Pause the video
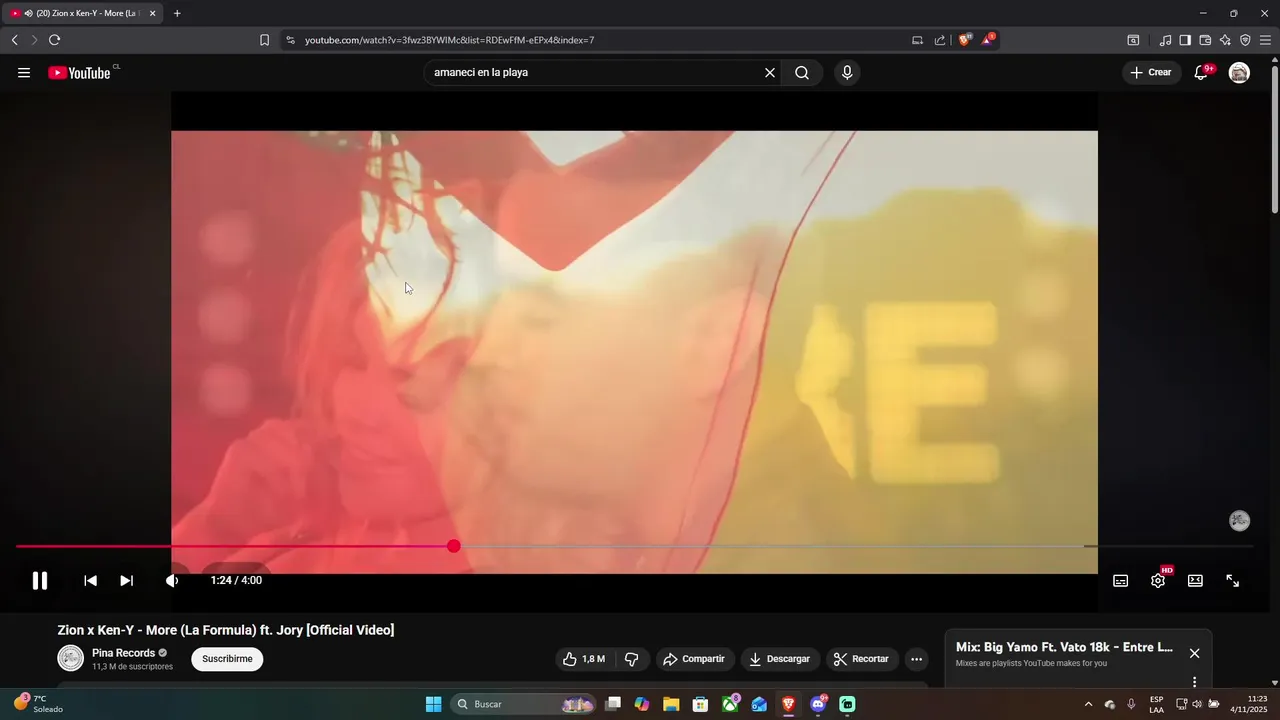This screenshot has width=1280, height=720. 40,580
